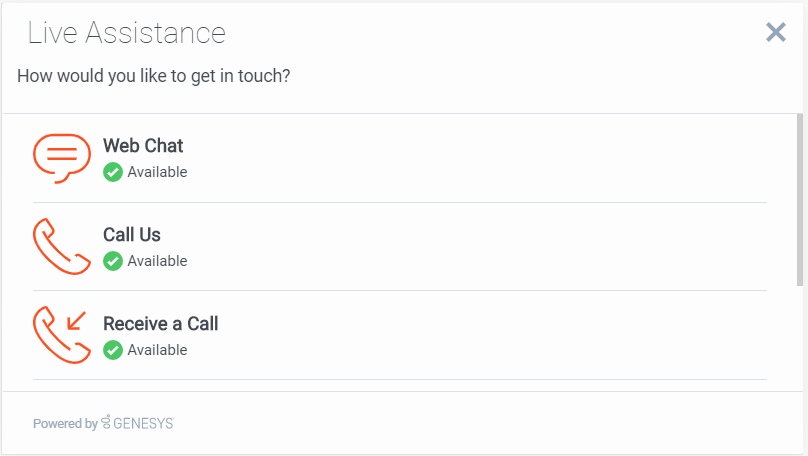Image resolution: width=808 pixels, height=456 pixels.
Task: Click the green checkmark under Call Us
Action: [x=113, y=261]
